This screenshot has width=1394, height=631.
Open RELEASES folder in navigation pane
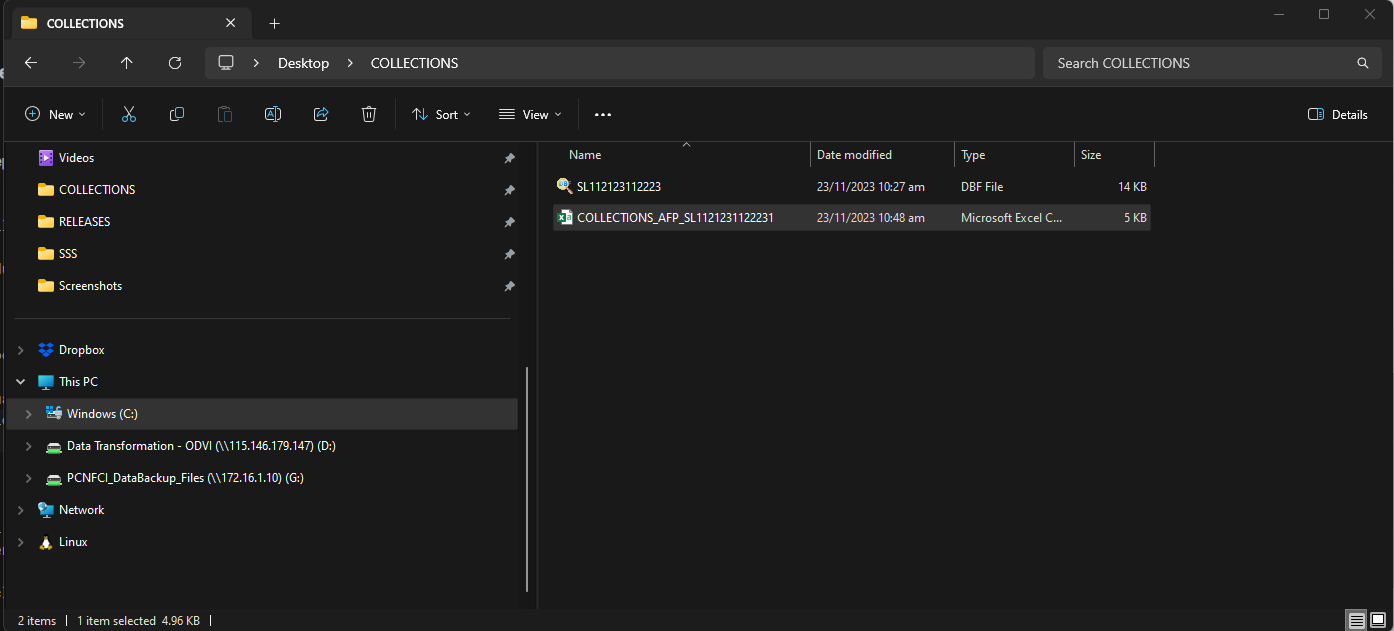click(84, 222)
